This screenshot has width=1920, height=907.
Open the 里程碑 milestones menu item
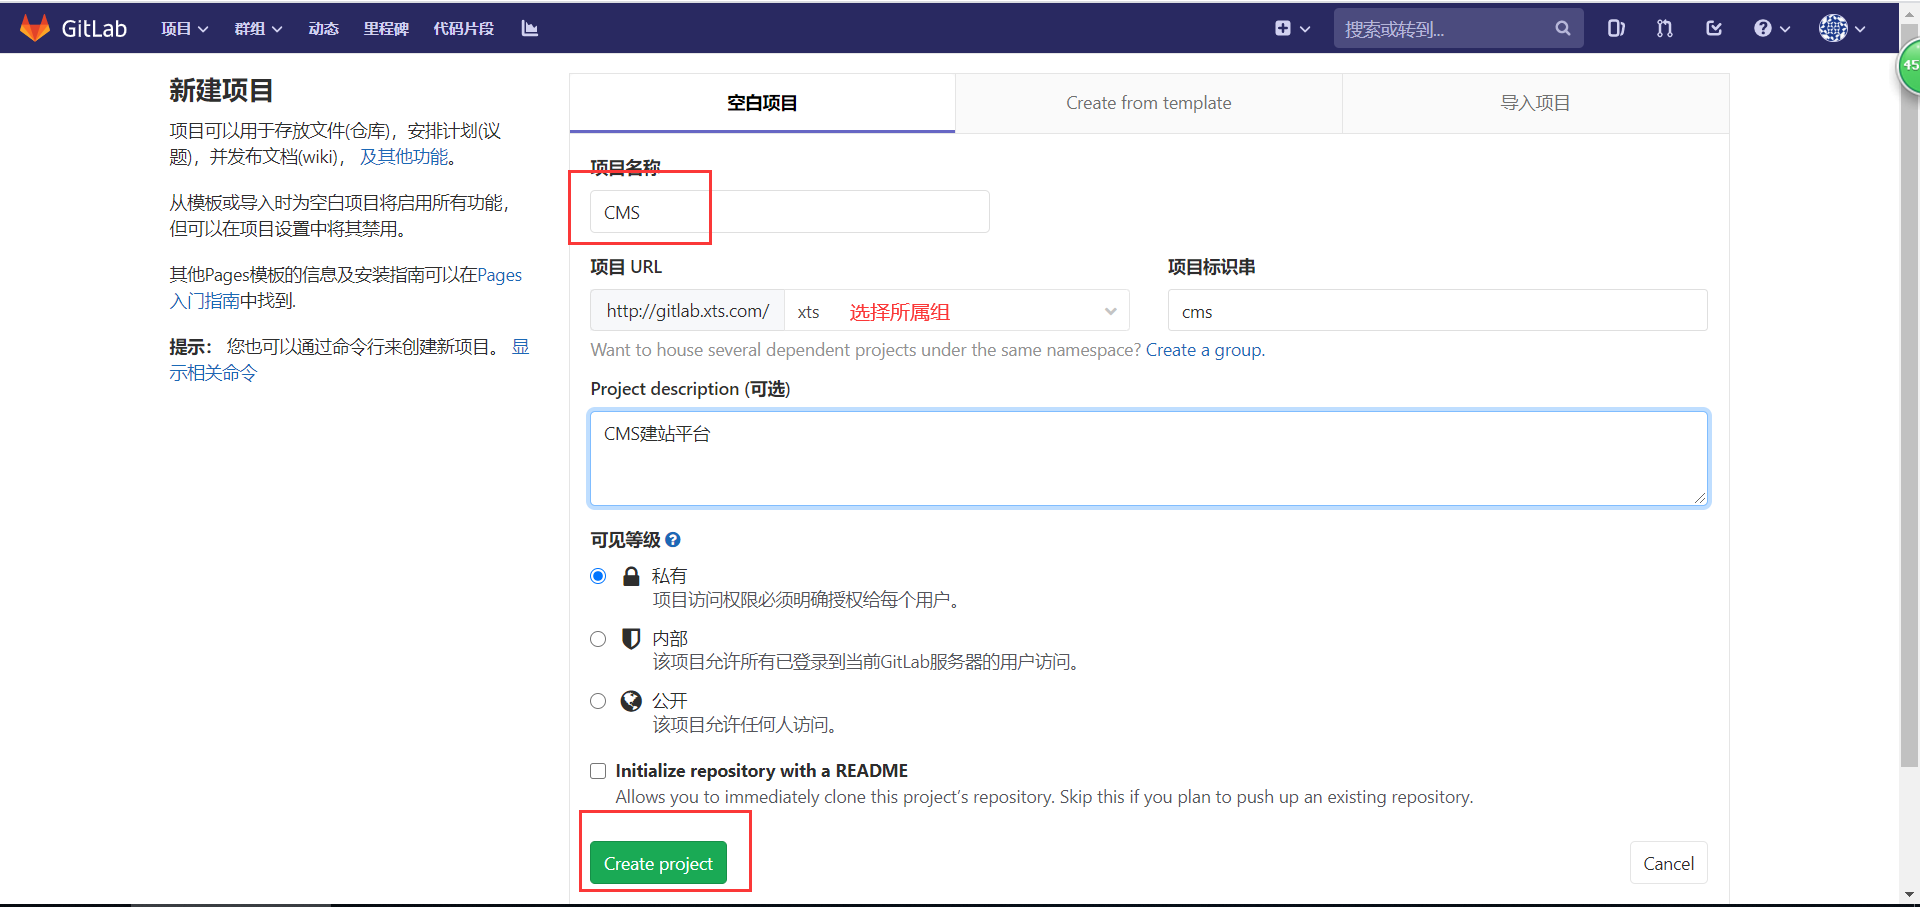coord(386,28)
